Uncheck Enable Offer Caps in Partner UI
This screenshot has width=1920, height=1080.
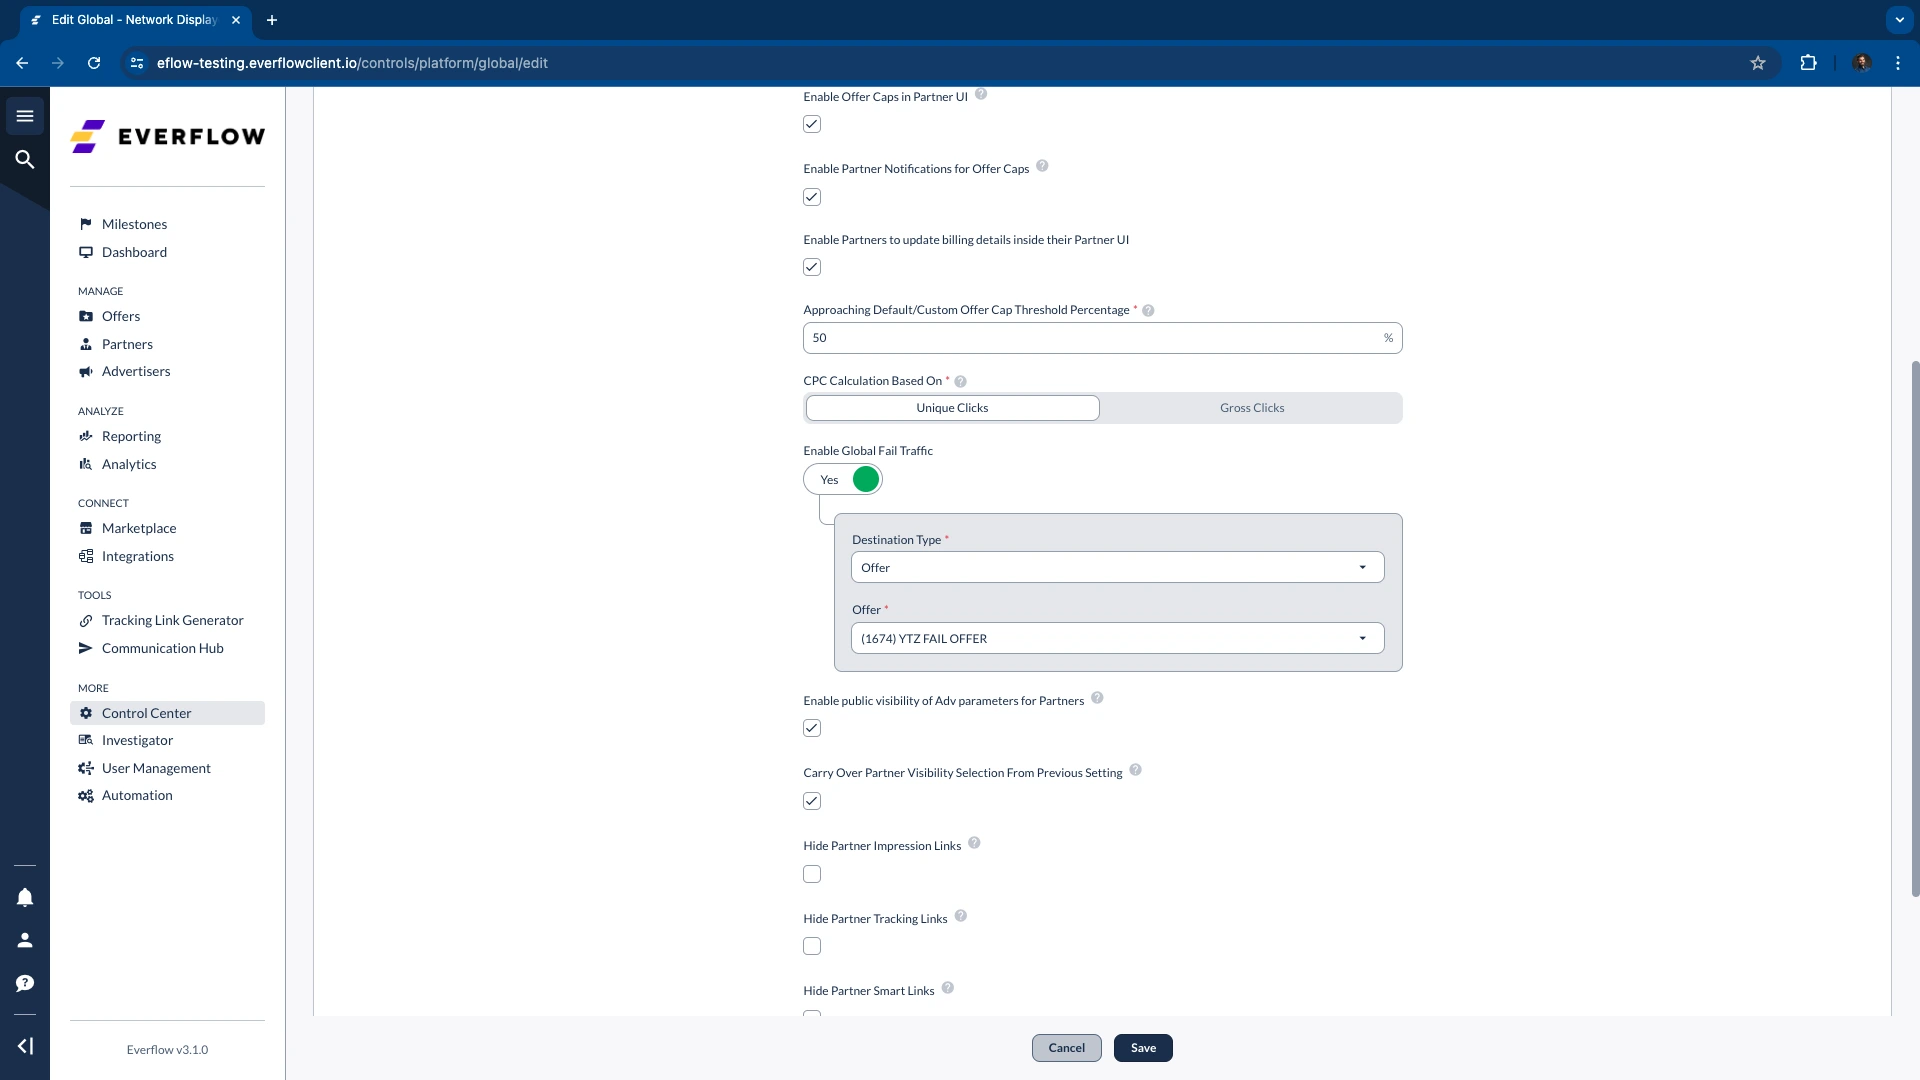click(812, 124)
